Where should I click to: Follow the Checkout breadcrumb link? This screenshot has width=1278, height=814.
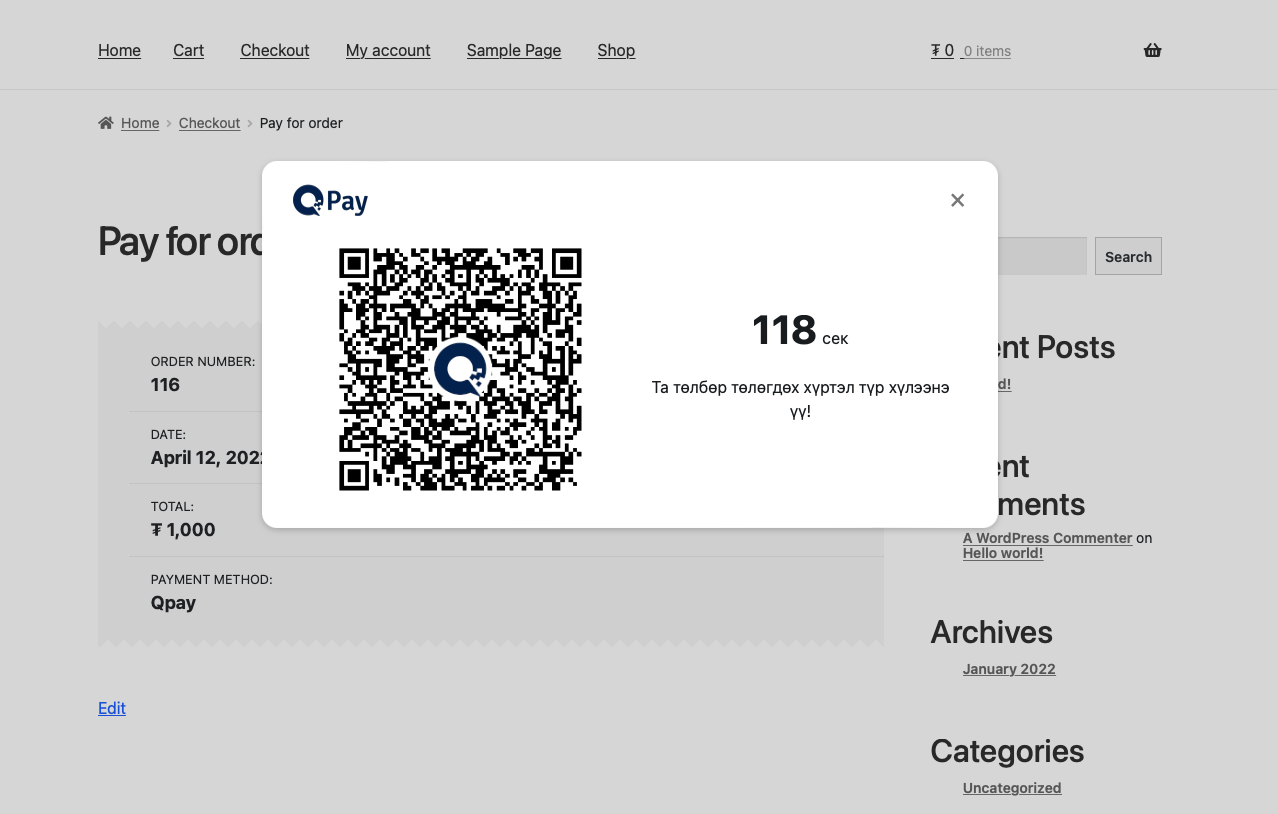pyautogui.click(x=209, y=123)
